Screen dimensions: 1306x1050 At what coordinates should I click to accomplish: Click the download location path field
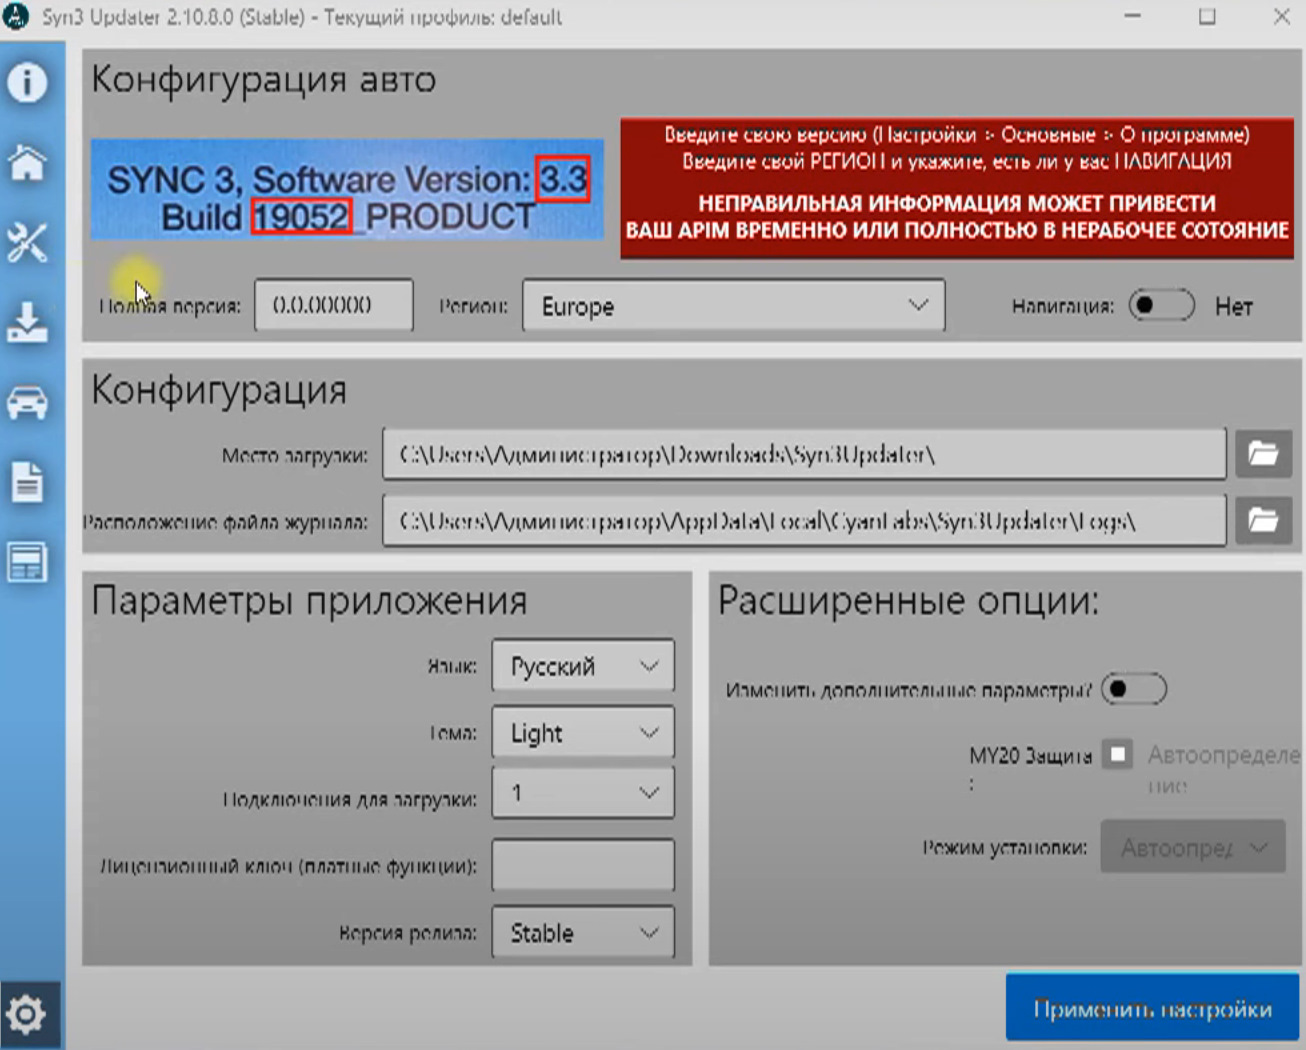pyautogui.click(x=804, y=455)
